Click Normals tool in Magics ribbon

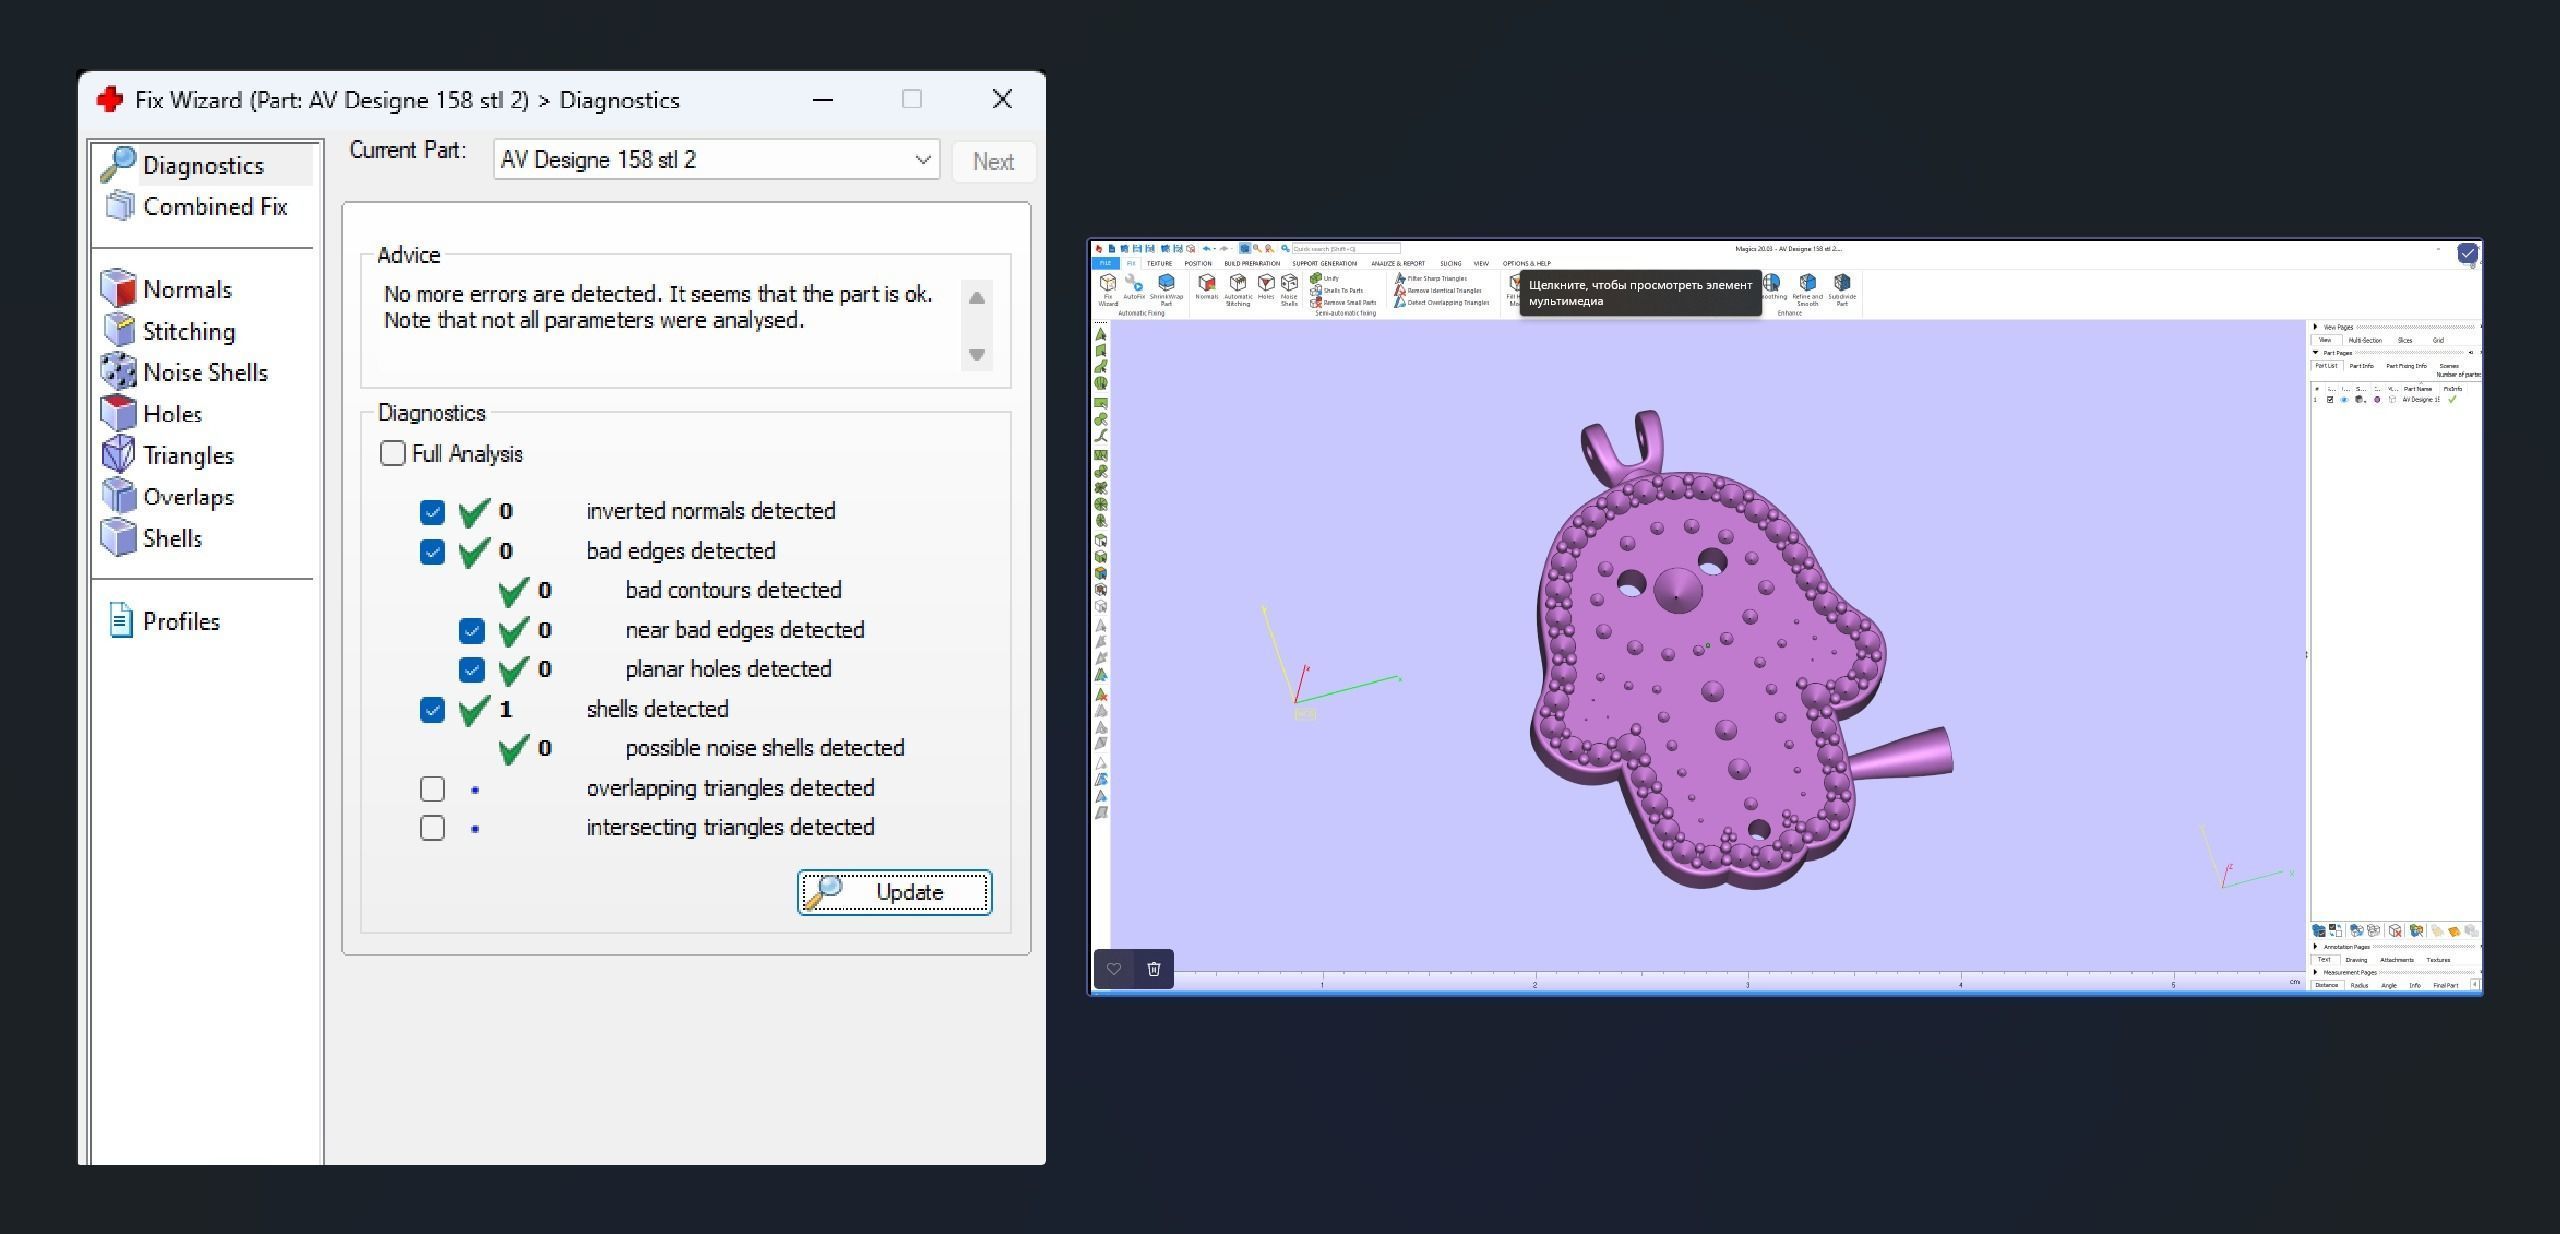[x=1207, y=287]
